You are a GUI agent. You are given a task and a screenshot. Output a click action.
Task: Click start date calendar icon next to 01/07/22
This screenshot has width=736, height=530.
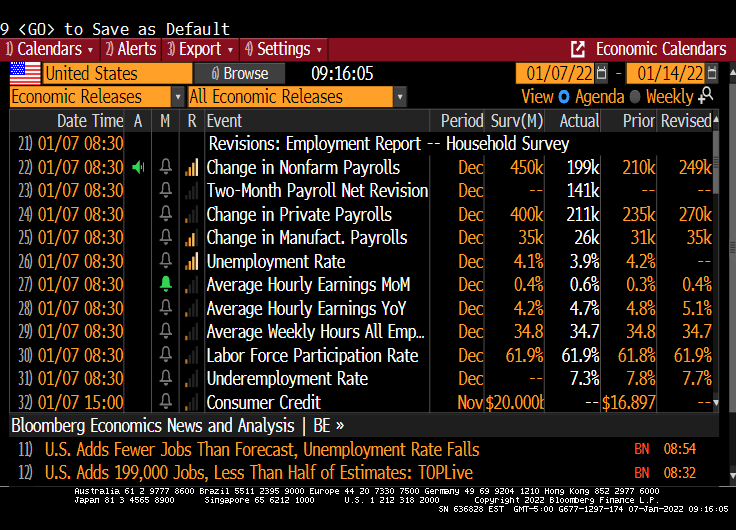[x=601, y=73]
